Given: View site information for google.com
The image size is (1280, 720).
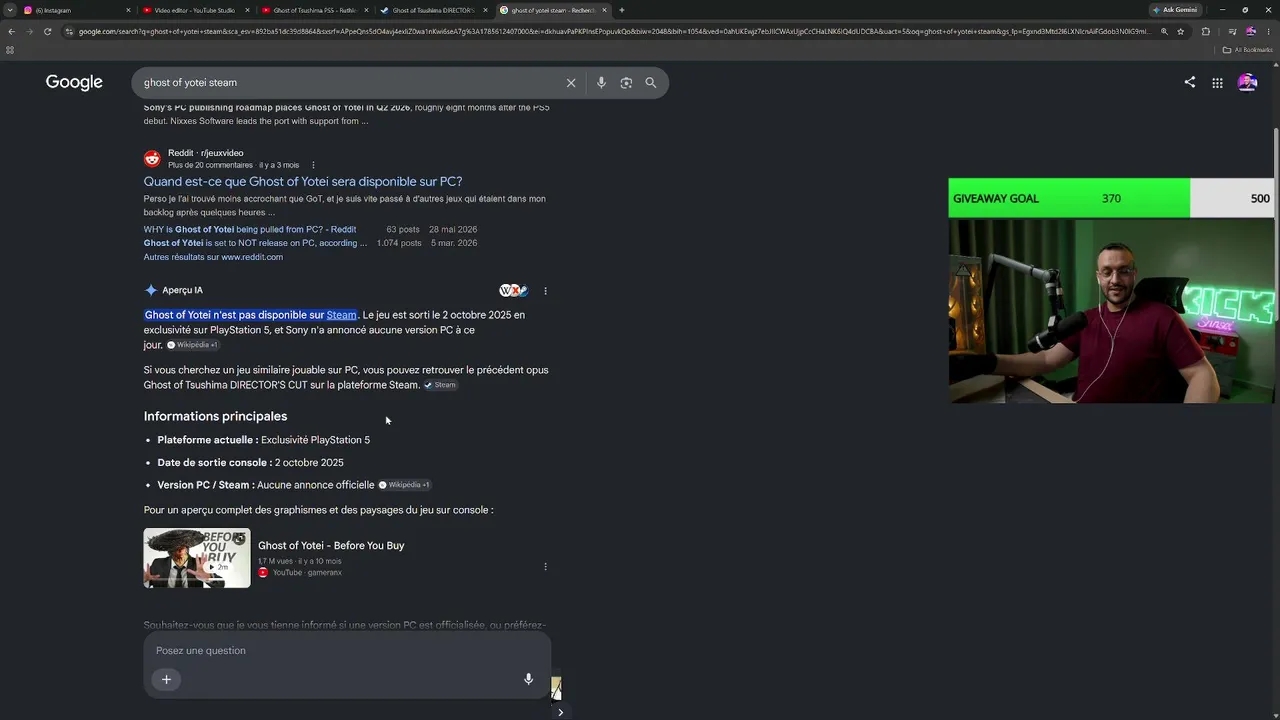Looking at the screenshot, I should pos(69,31).
